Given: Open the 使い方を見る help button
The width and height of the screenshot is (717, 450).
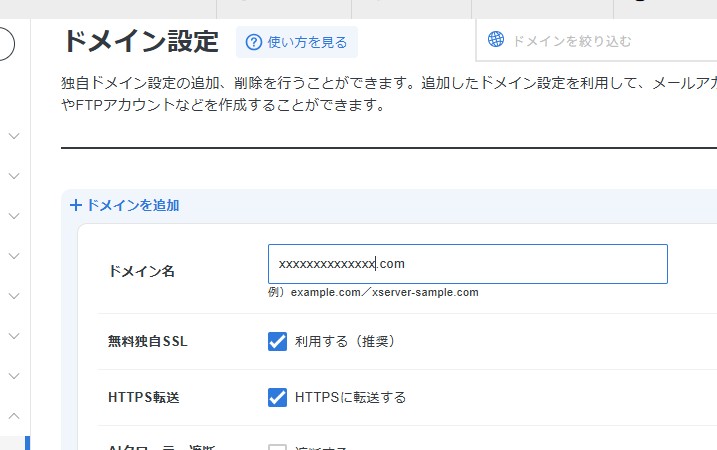Looking at the screenshot, I should (x=297, y=42).
